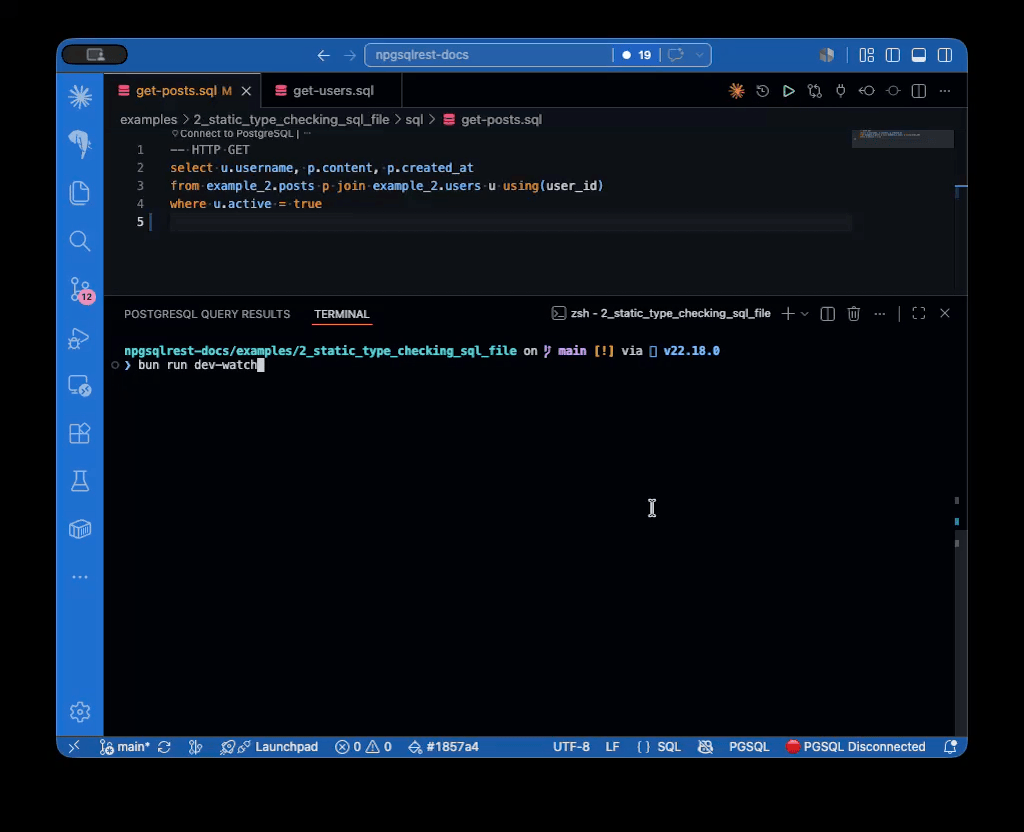
Task: Split the terminal
Action: pyautogui.click(x=827, y=313)
